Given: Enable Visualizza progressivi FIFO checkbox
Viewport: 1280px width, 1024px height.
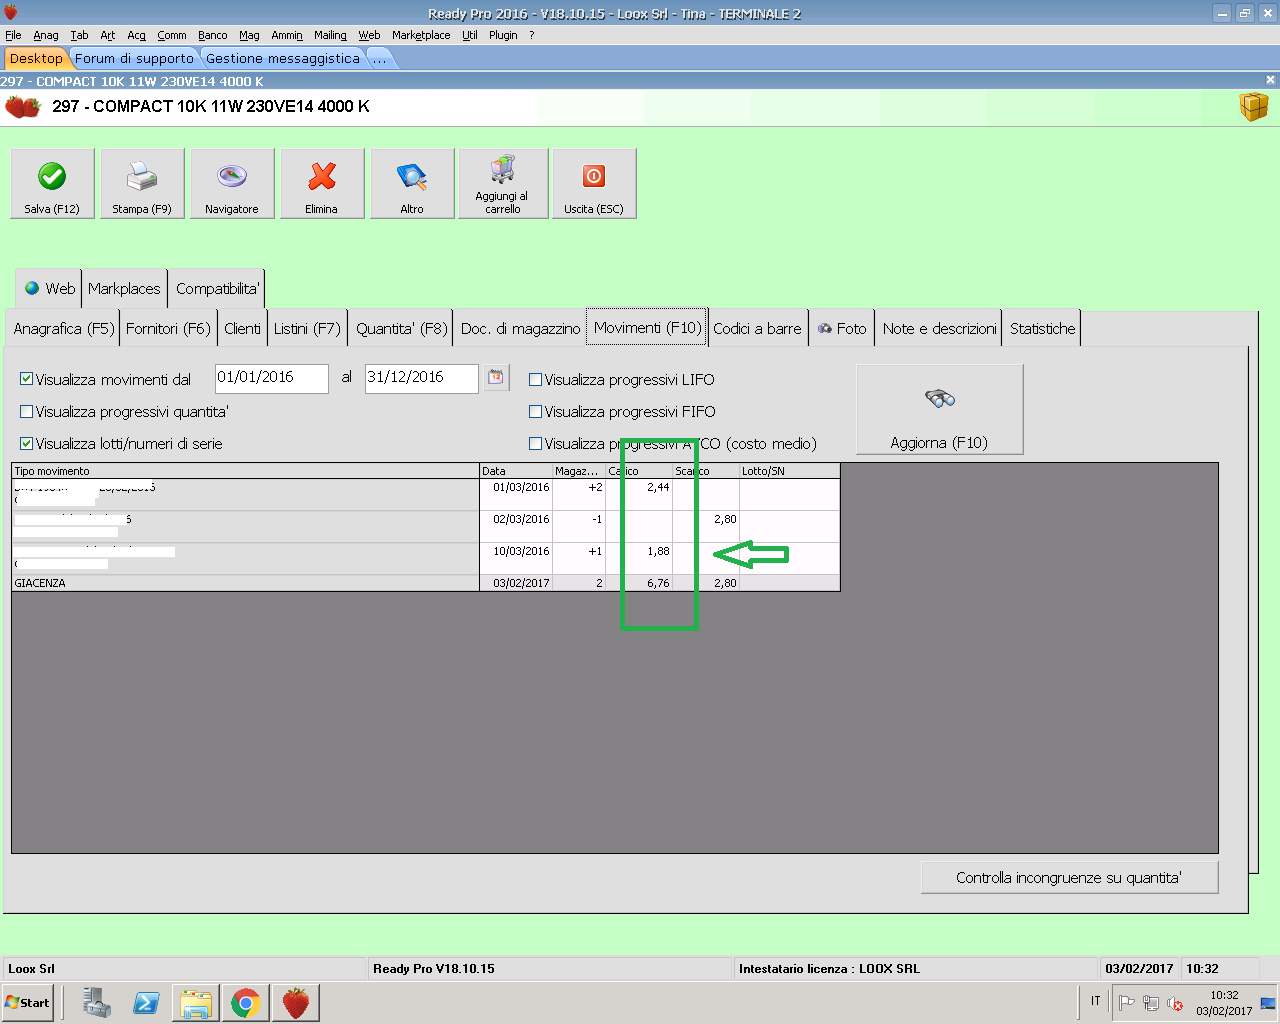Looking at the screenshot, I should 536,411.
